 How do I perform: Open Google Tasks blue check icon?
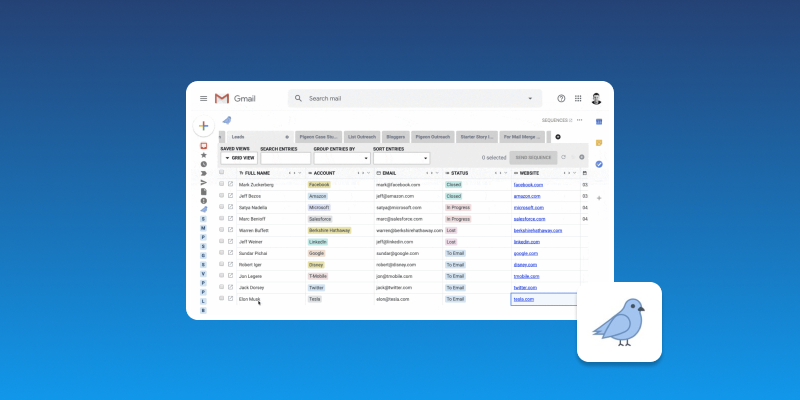599,164
